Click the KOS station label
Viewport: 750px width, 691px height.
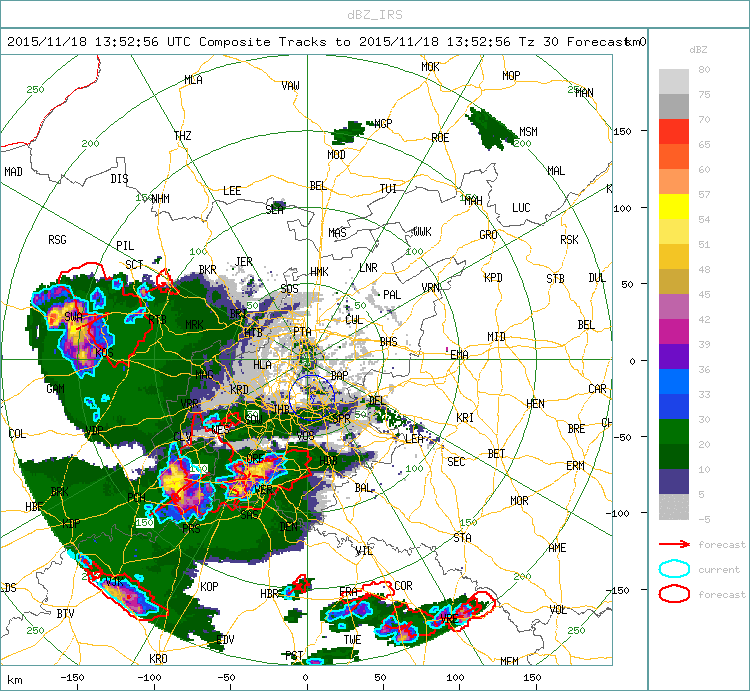(104, 352)
